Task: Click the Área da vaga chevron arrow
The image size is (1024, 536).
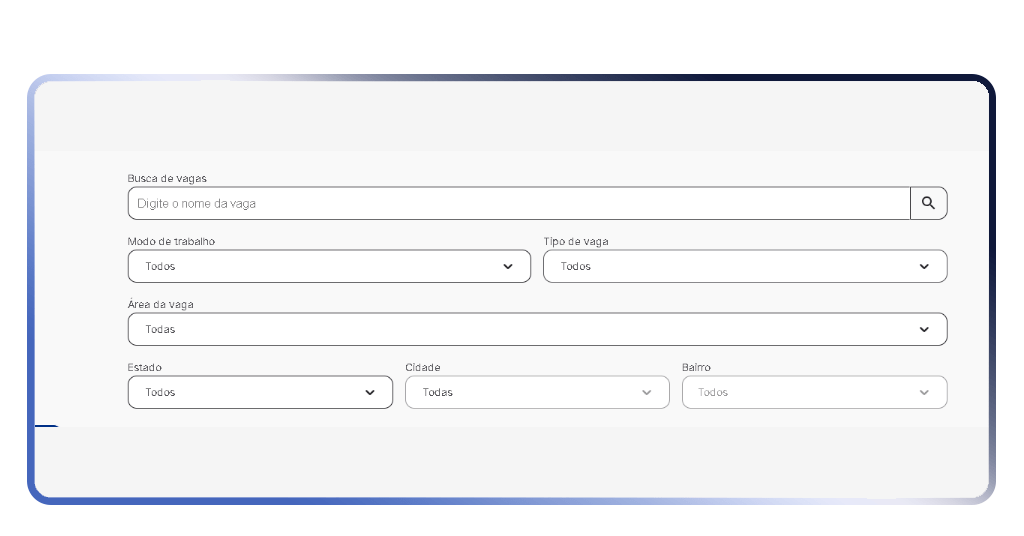Action: (924, 330)
